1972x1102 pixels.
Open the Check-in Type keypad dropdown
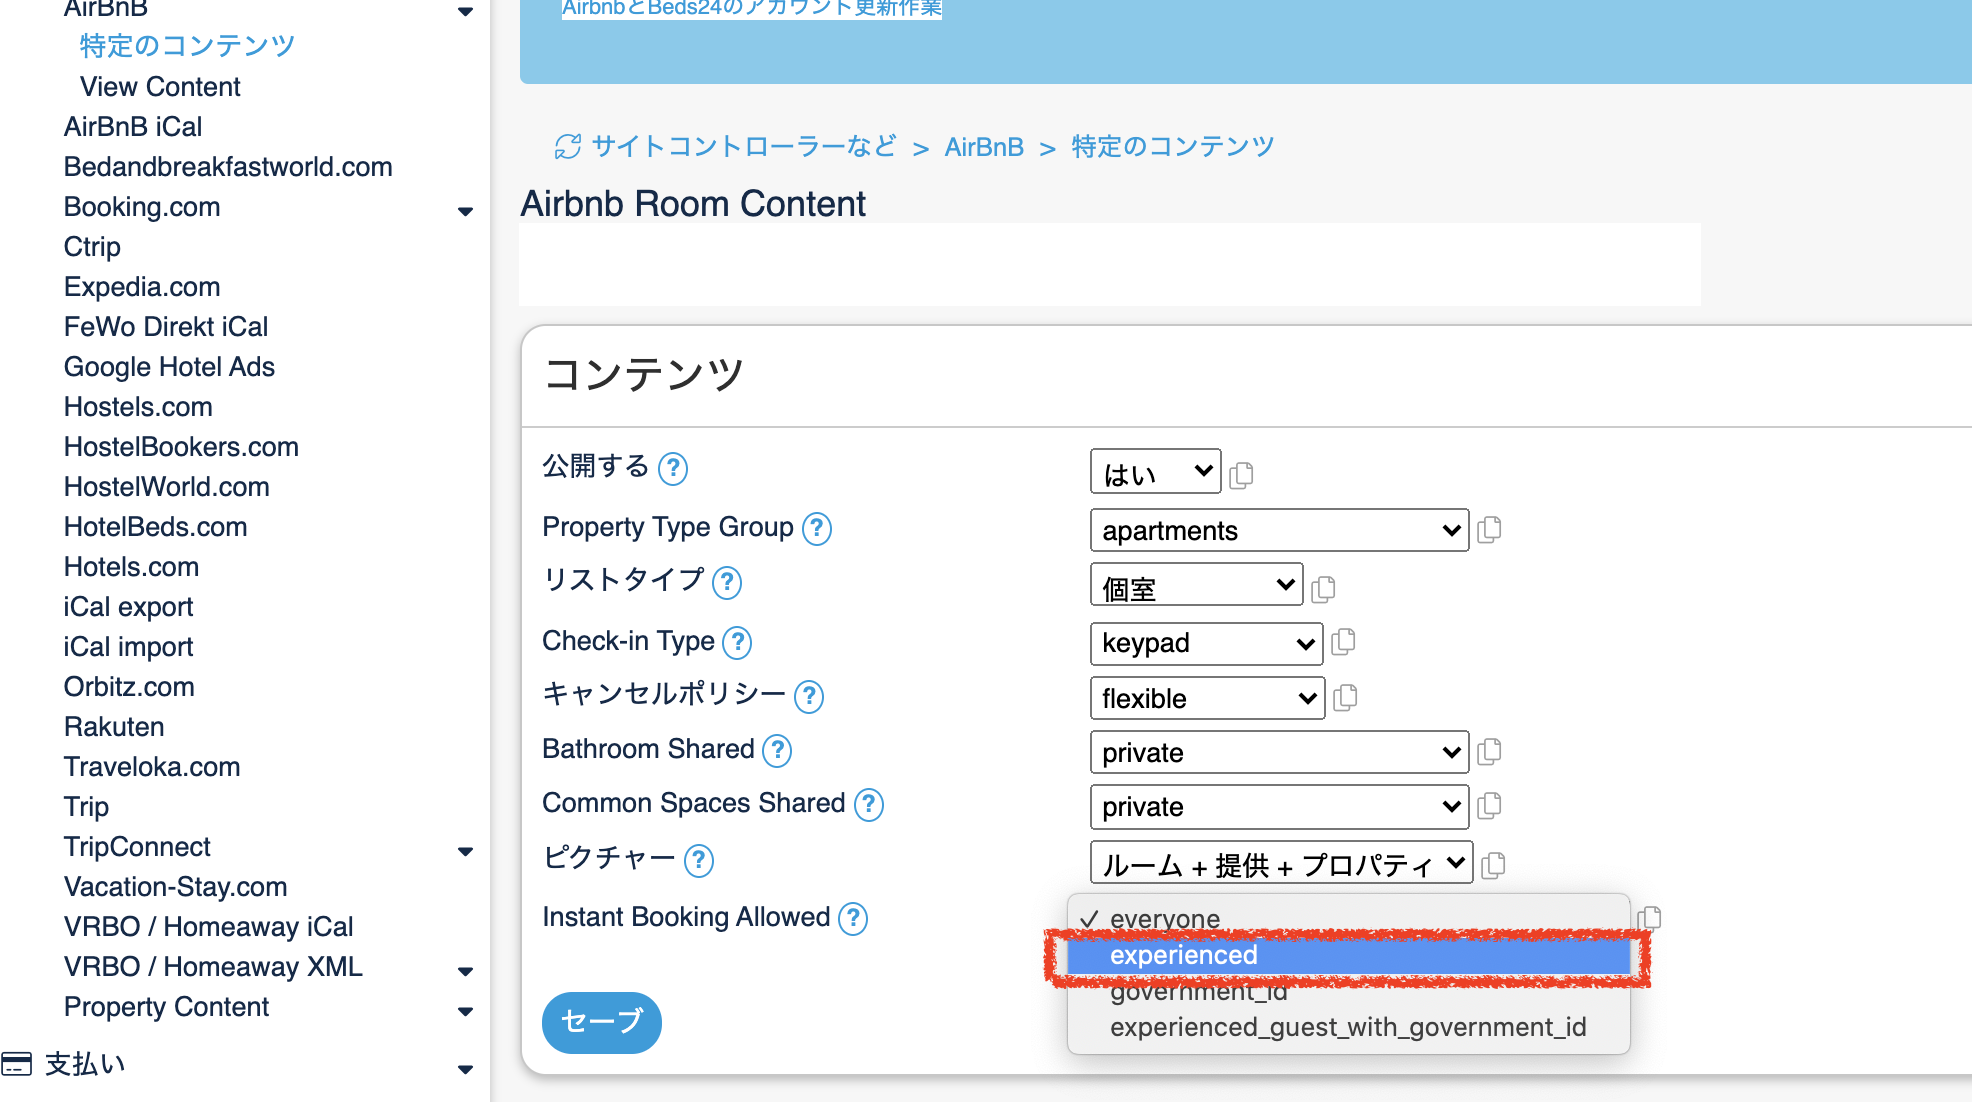tap(1205, 643)
